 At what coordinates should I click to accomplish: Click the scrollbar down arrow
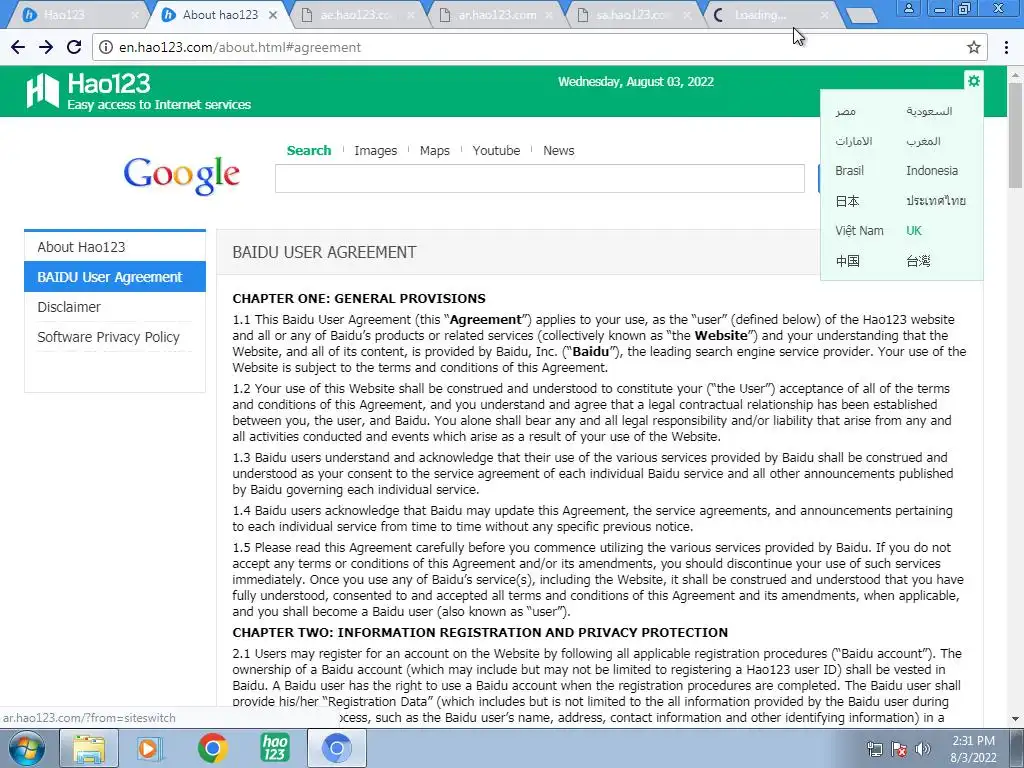[x=1016, y=719]
